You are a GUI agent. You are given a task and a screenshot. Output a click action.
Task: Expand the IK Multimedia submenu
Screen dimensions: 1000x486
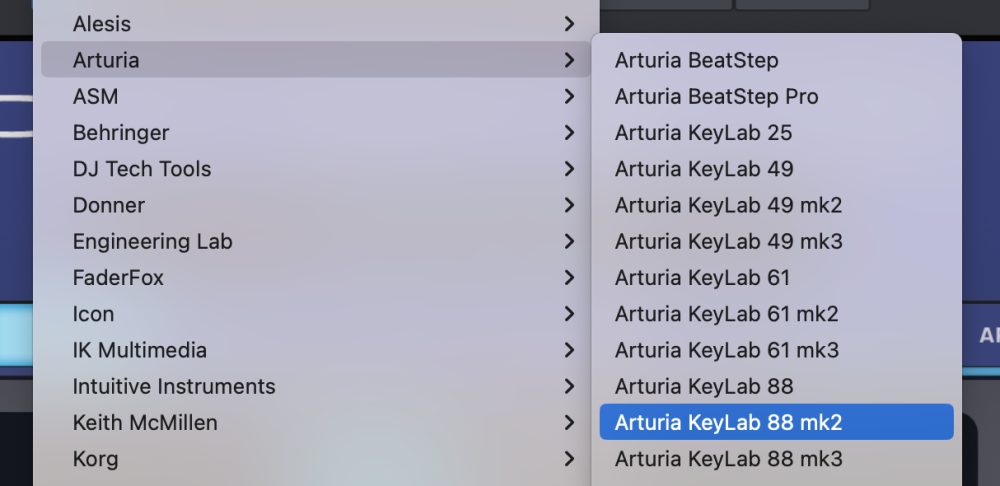point(140,350)
